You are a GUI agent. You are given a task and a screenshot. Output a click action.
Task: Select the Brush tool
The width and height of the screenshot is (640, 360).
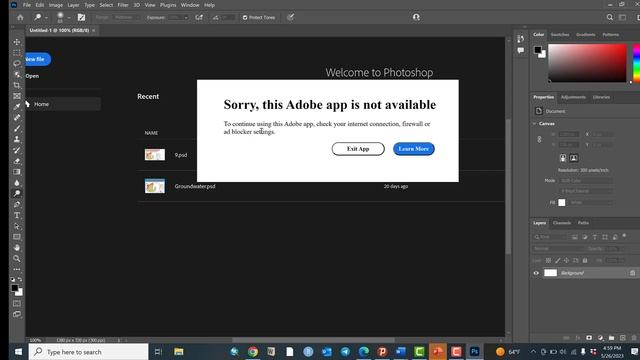(x=17, y=128)
